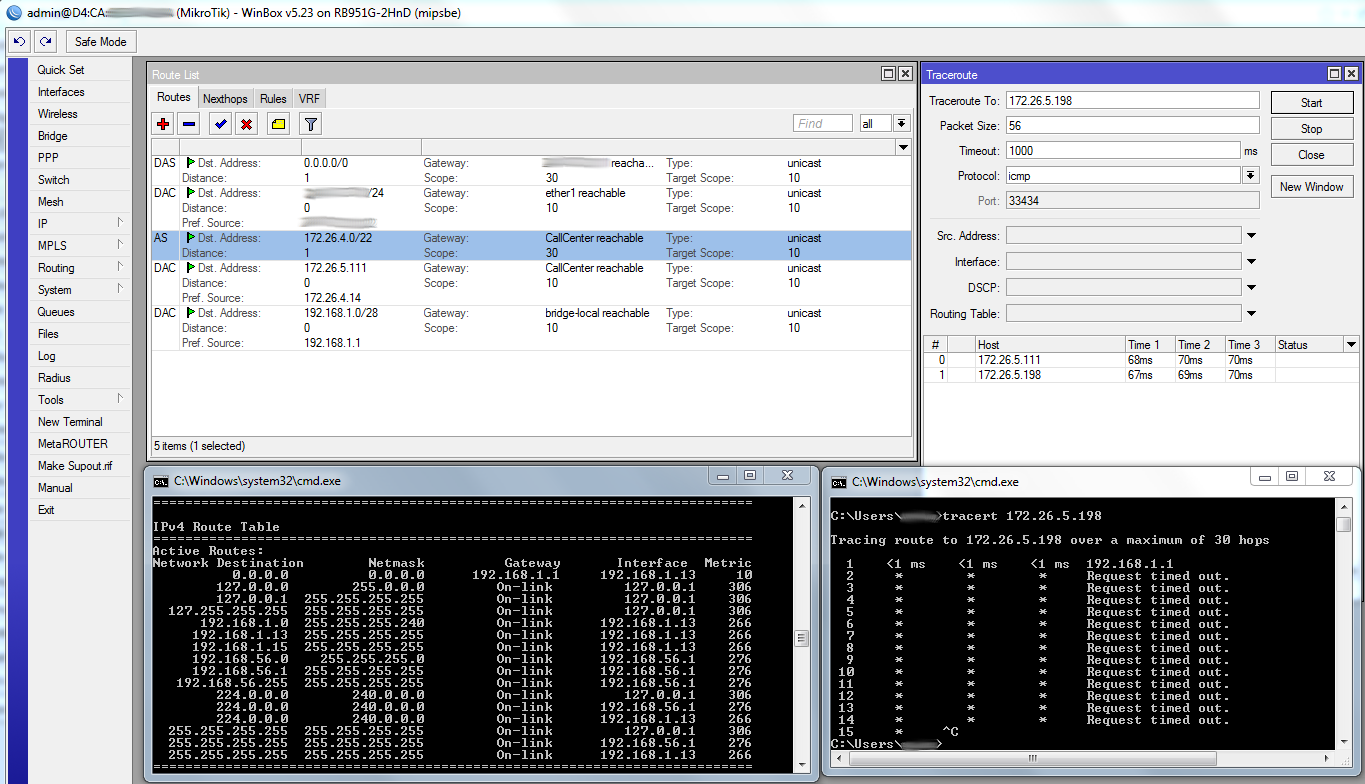Switch to the VRF tab
This screenshot has height=784, width=1365.
(309, 98)
